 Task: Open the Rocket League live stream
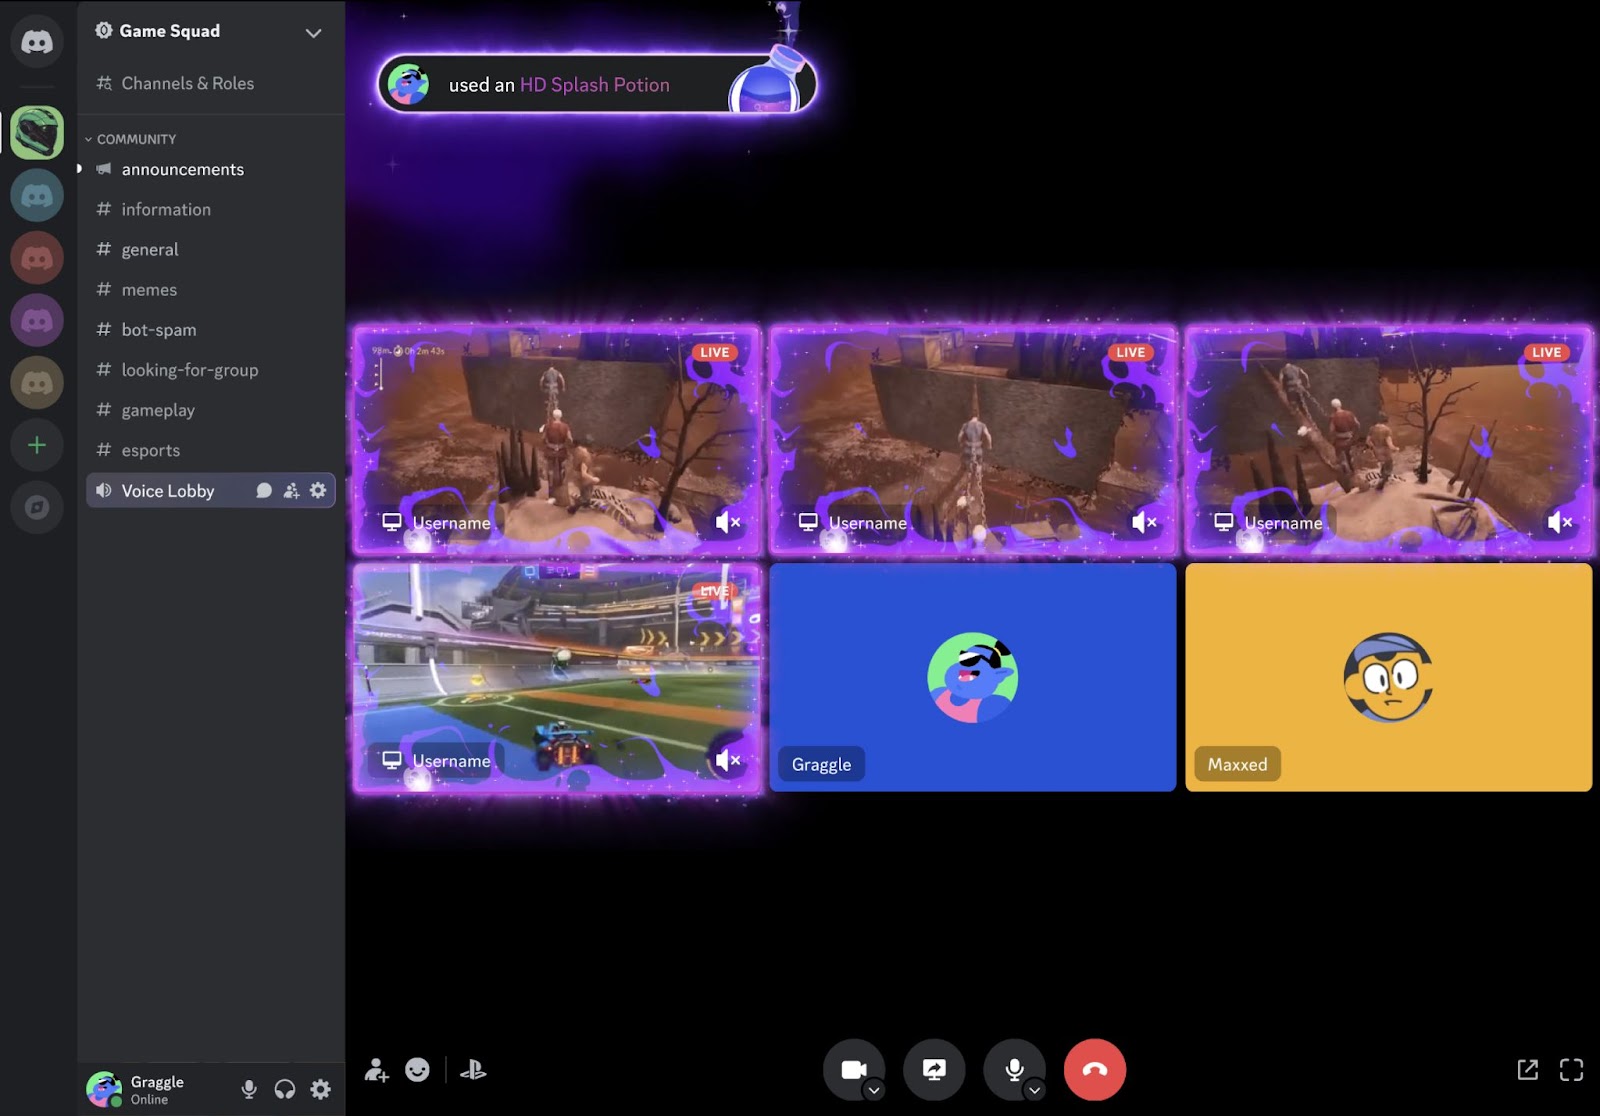(x=557, y=677)
